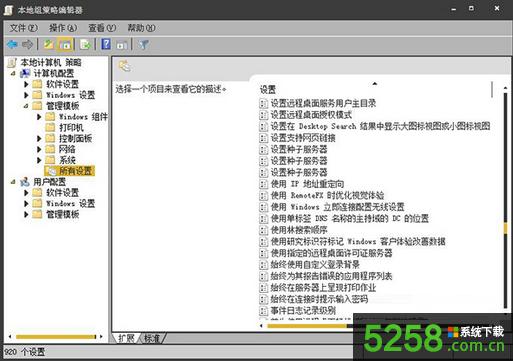Toggle the Show/Hide action pane icon
Viewport: 513px width, 361px height.
coord(122,45)
